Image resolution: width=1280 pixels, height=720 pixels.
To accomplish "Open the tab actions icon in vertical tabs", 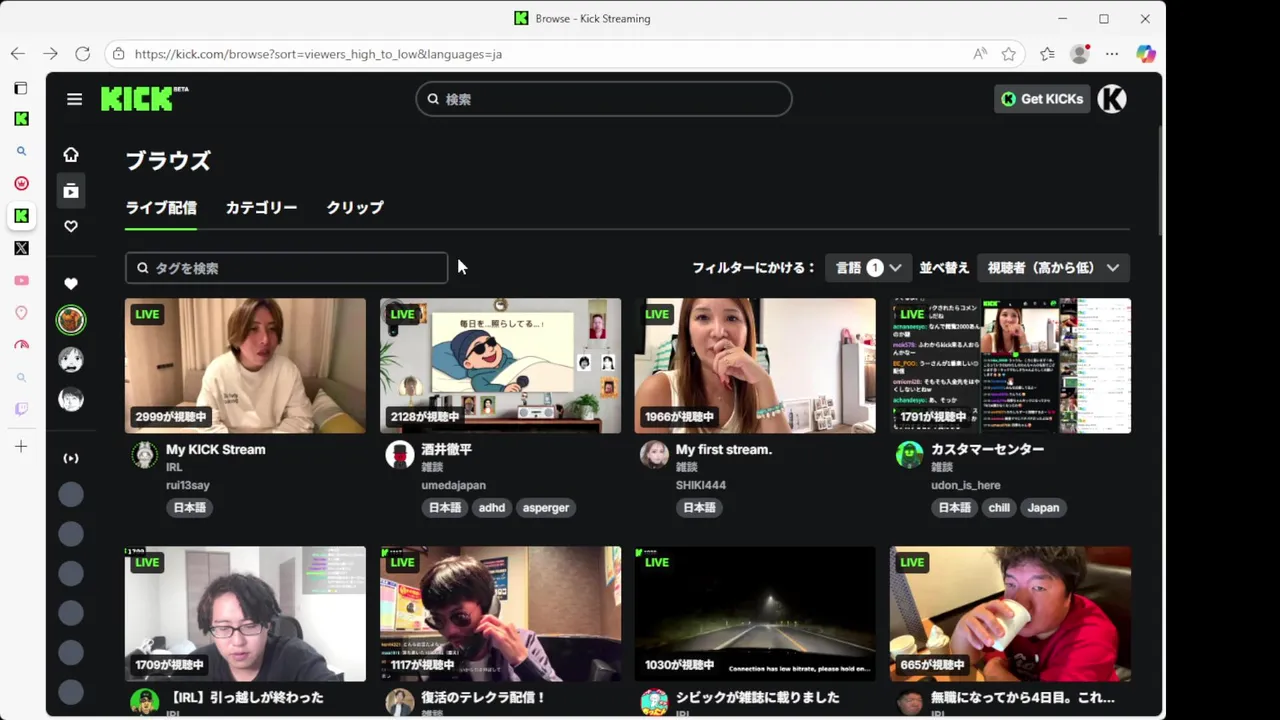I will 21,88.
